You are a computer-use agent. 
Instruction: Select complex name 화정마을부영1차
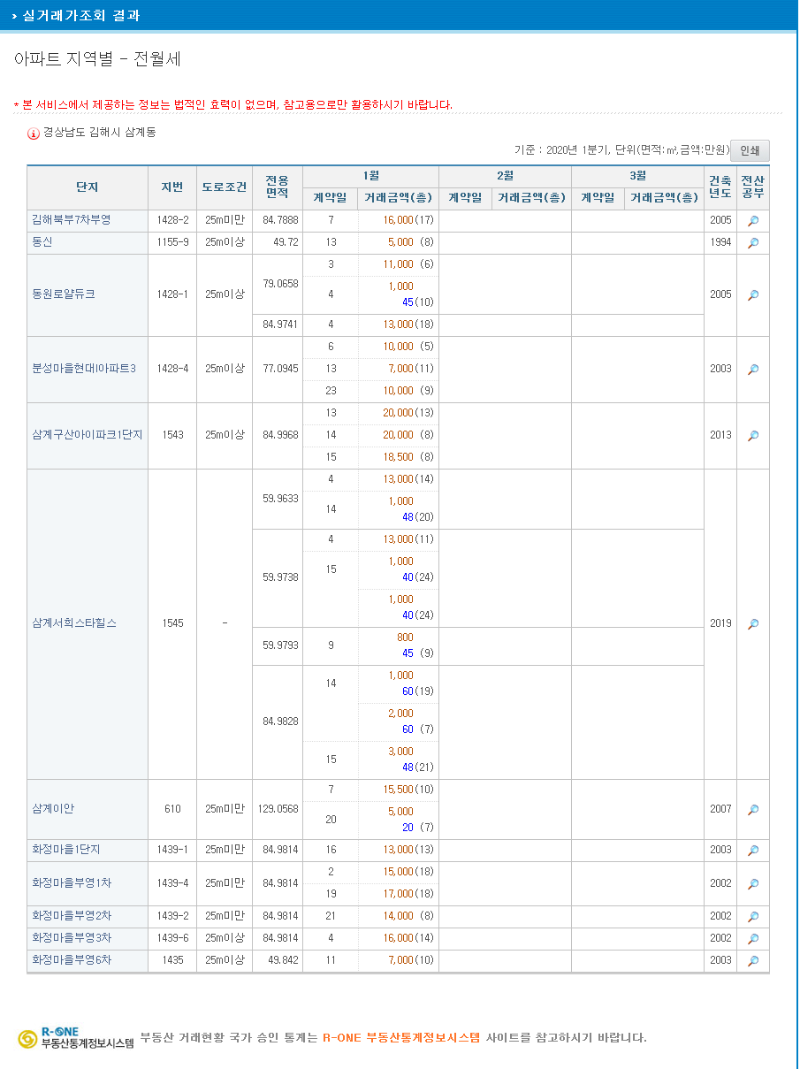point(71,883)
